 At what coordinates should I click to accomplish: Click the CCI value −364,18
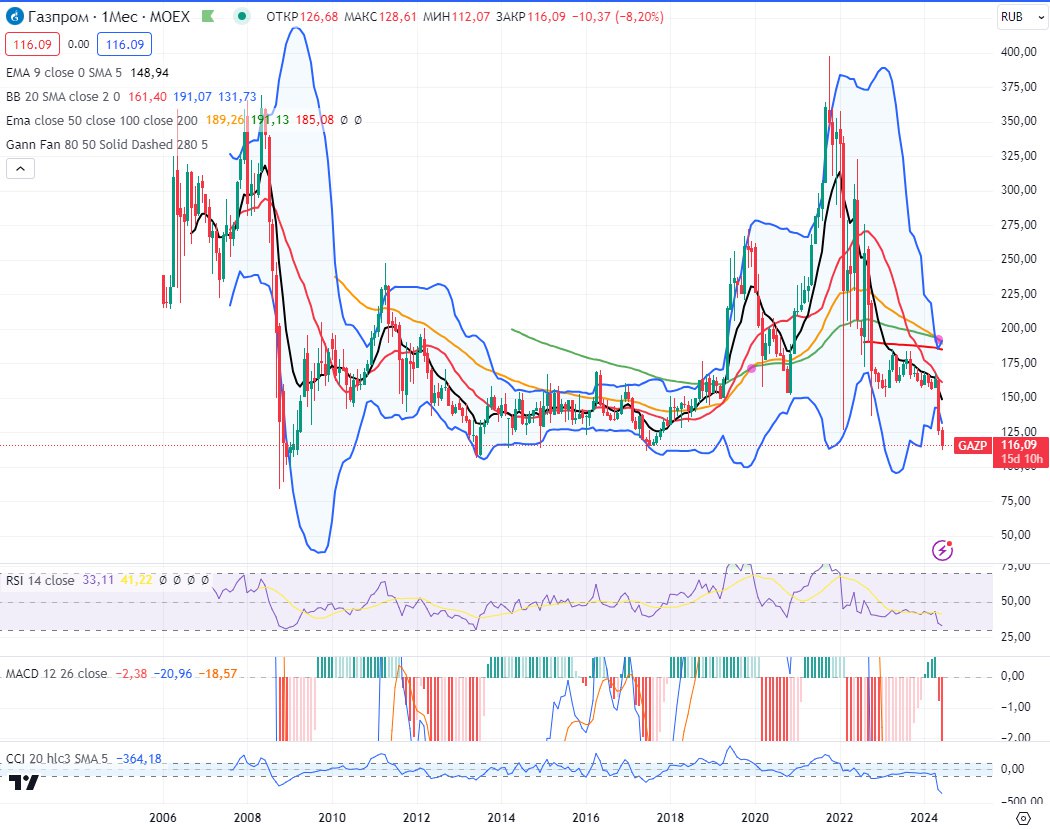pos(139,759)
